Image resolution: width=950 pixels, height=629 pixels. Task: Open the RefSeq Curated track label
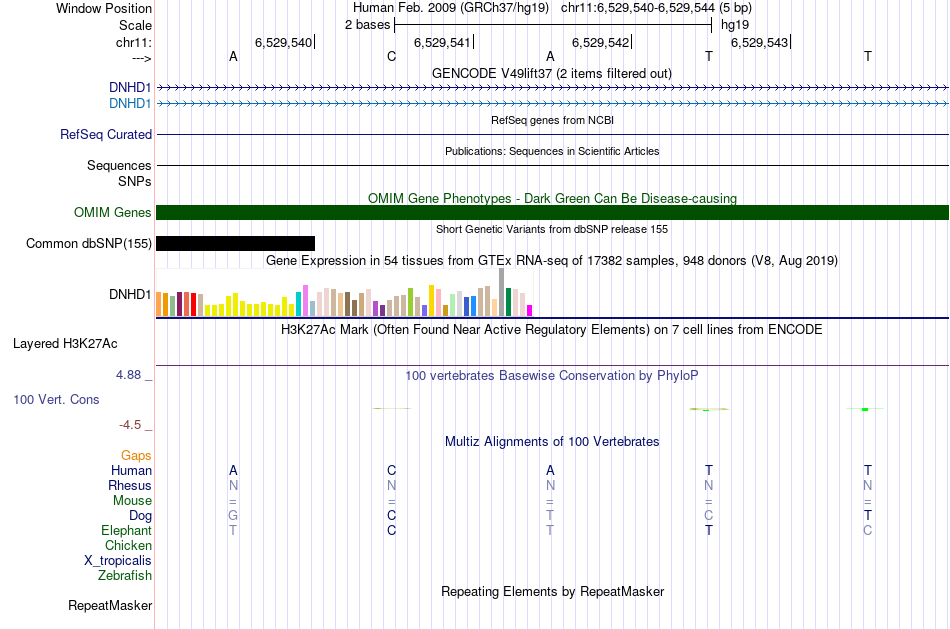[x=106, y=135]
